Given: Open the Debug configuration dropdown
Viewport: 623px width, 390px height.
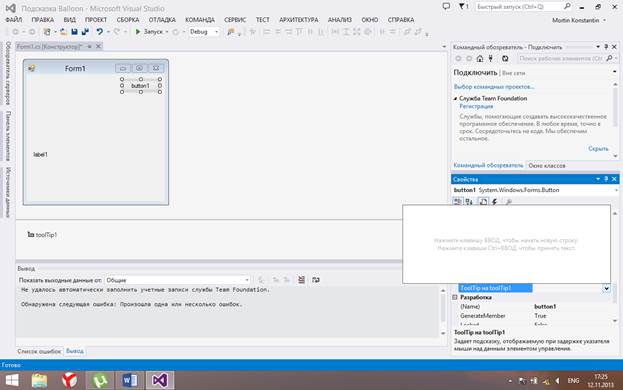Looking at the screenshot, I should pos(204,32).
